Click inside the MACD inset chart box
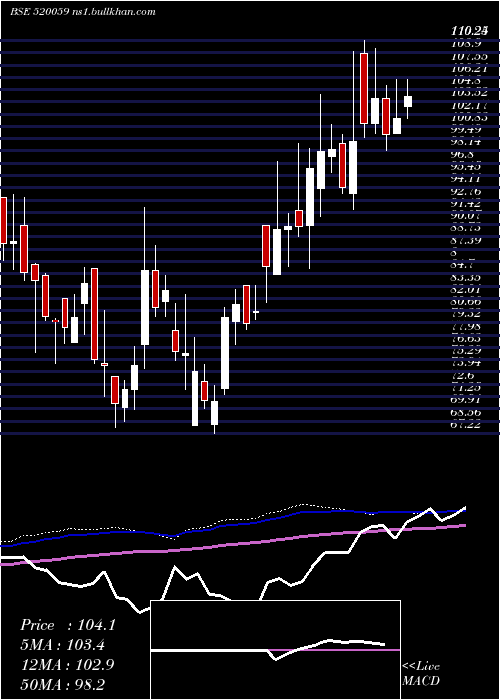This screenshot has width=500, height=700. point(275,650)
